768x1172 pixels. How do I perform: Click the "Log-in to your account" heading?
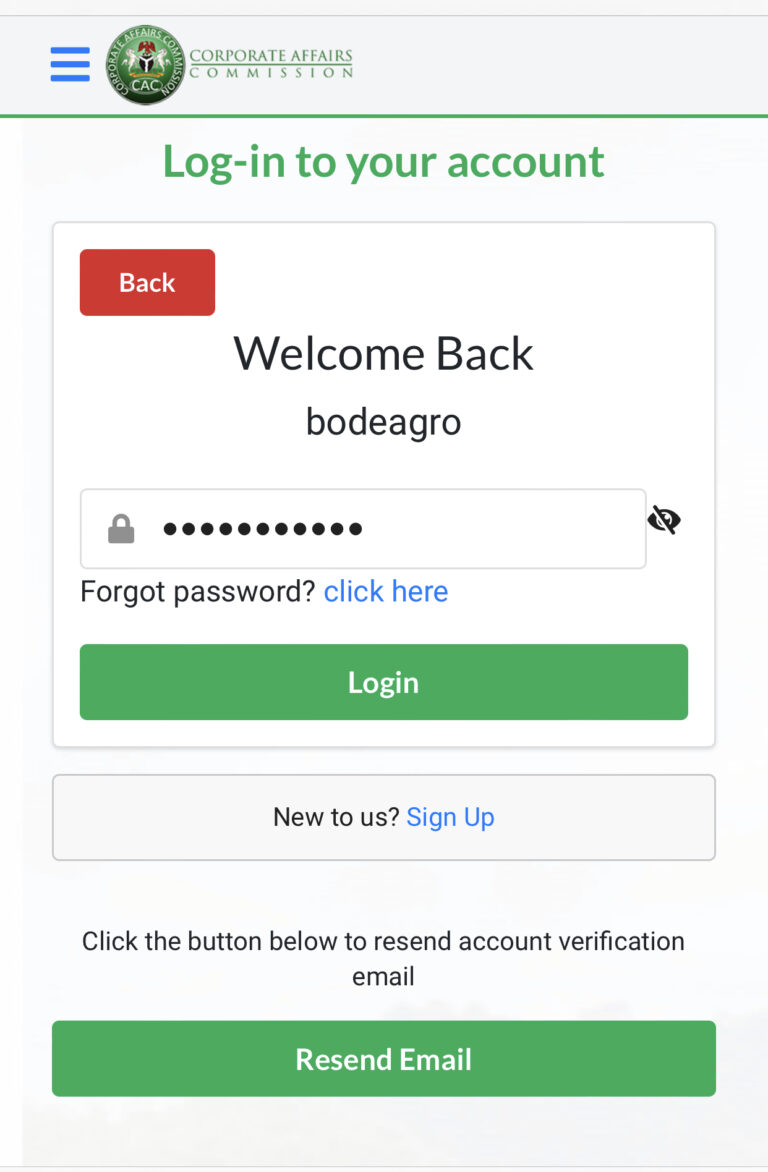click(x=384, y=162)
